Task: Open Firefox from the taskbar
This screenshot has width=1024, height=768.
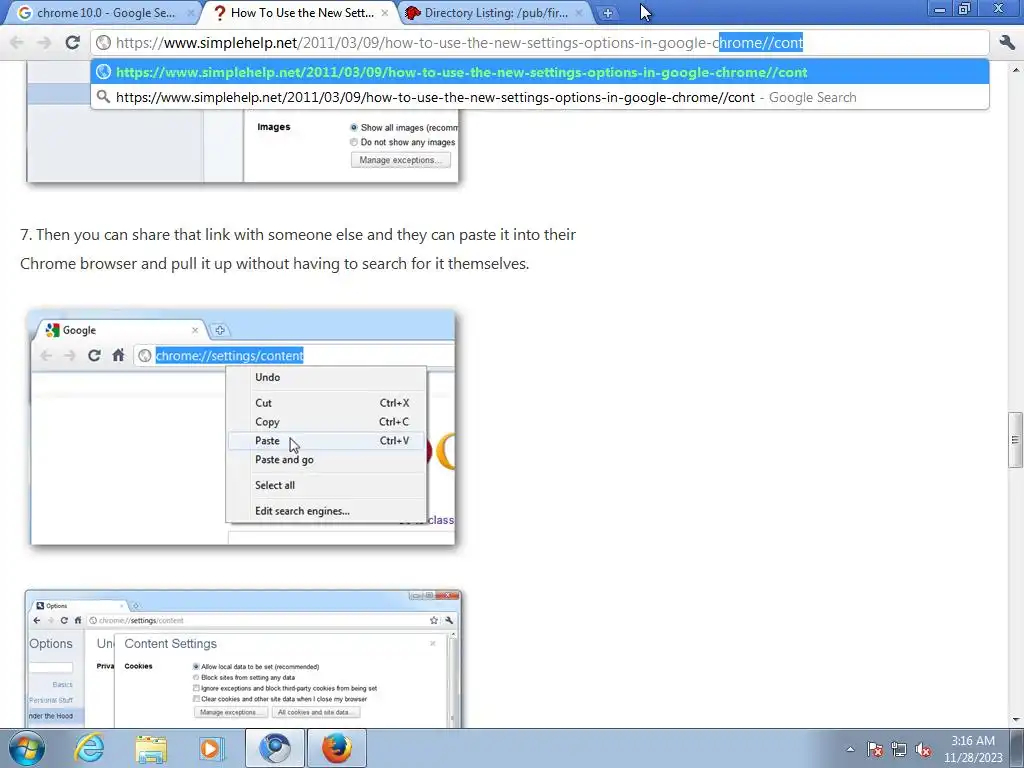Action: (x=336, y=748)
